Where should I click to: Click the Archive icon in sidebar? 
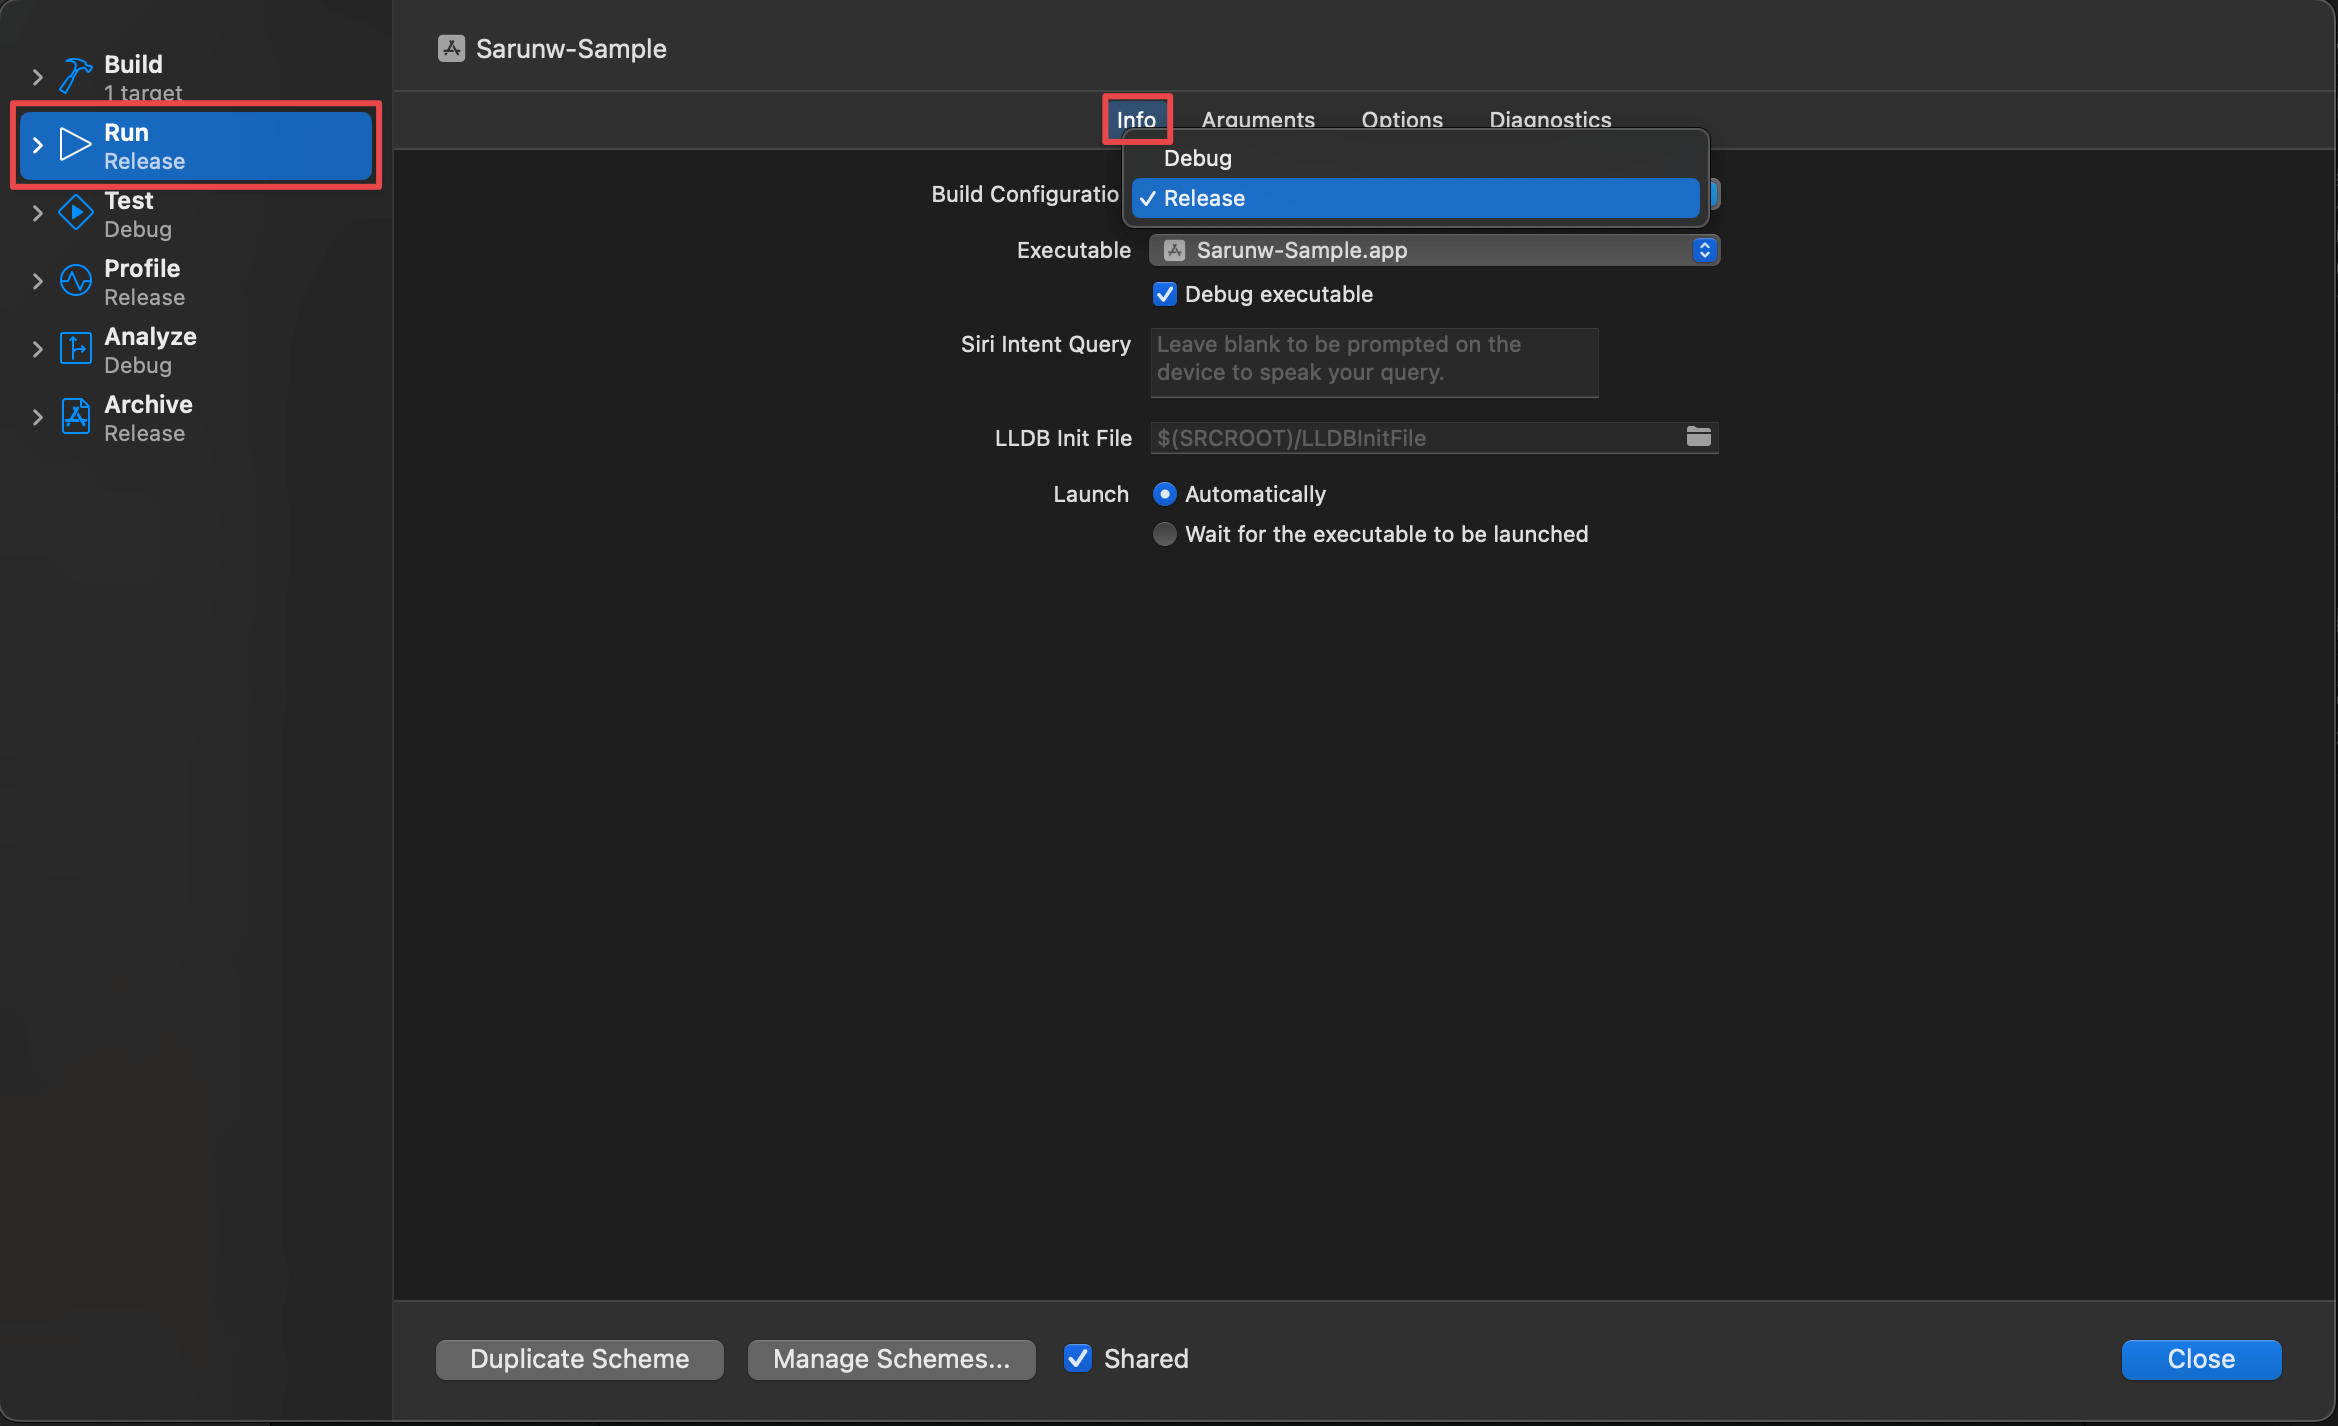pos(75,417)
